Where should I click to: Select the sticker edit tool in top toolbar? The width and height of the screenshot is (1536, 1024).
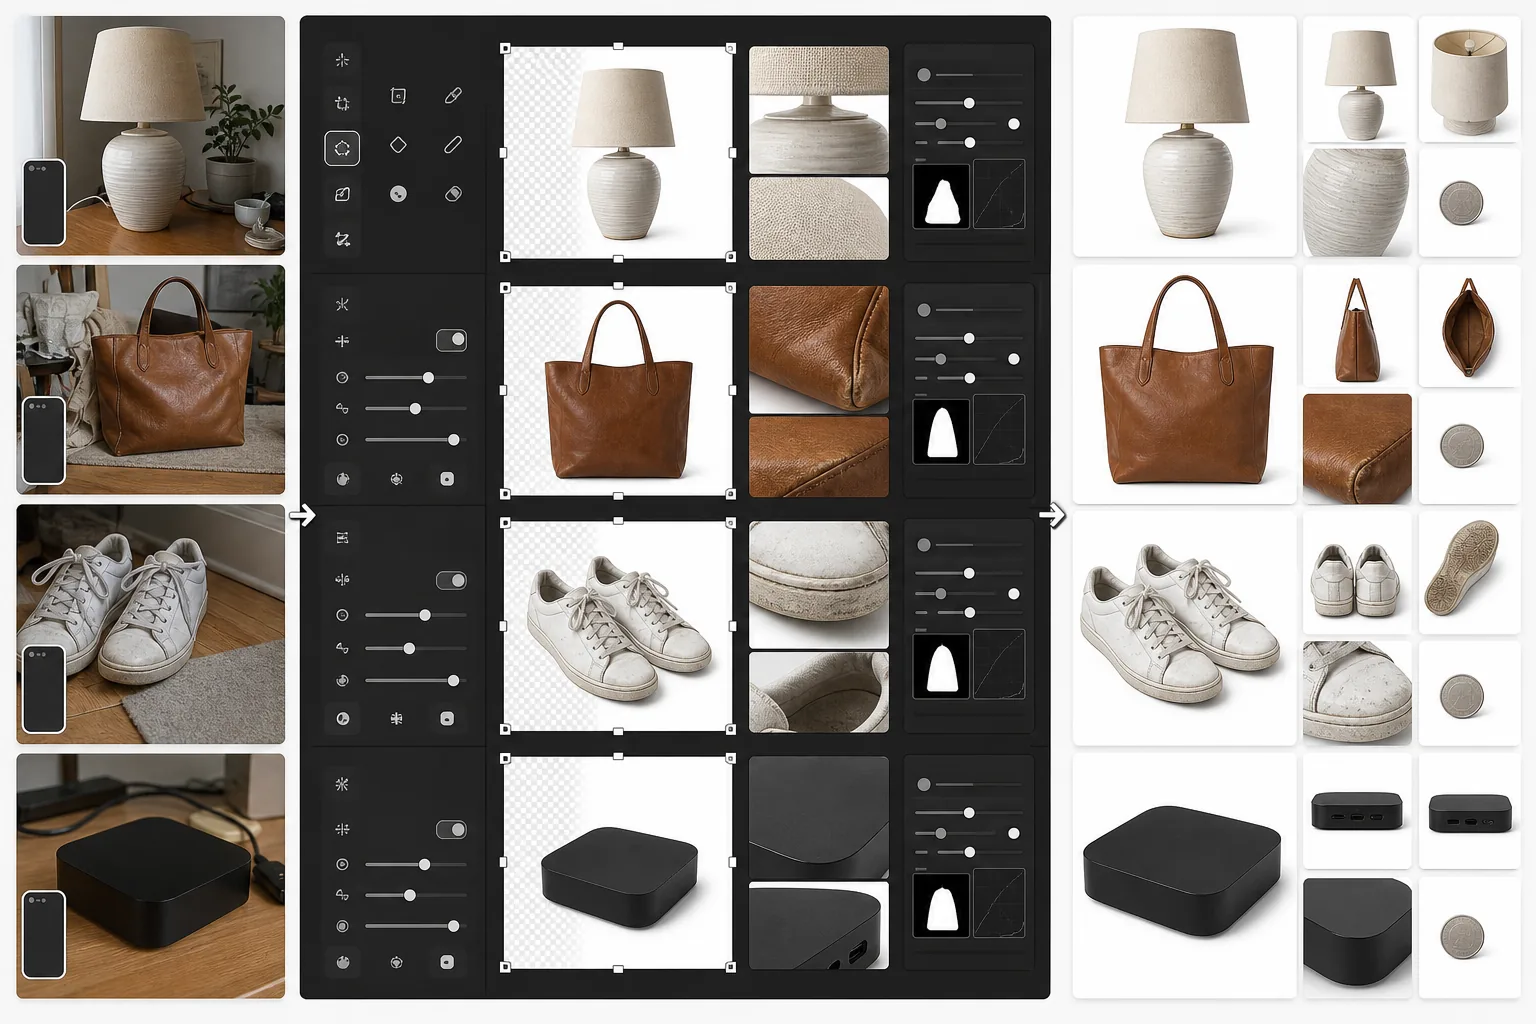tap(342, 194)
